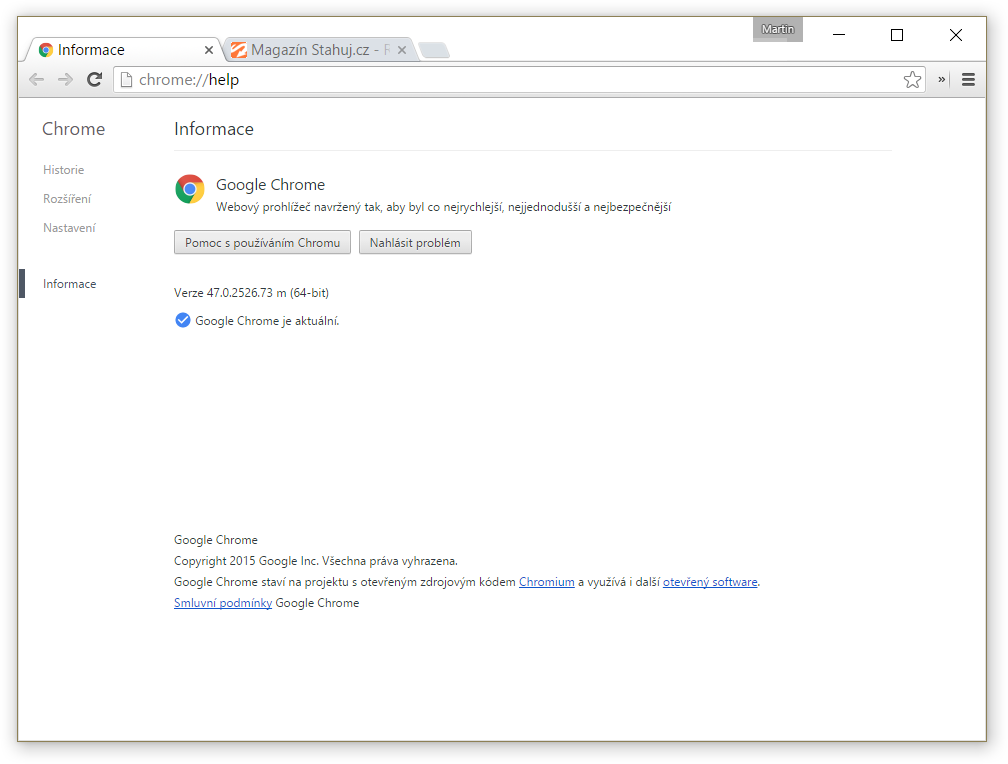1008x764 pixels.
Task: Go back using the back arrow
Action: click(x=37, y=80)
